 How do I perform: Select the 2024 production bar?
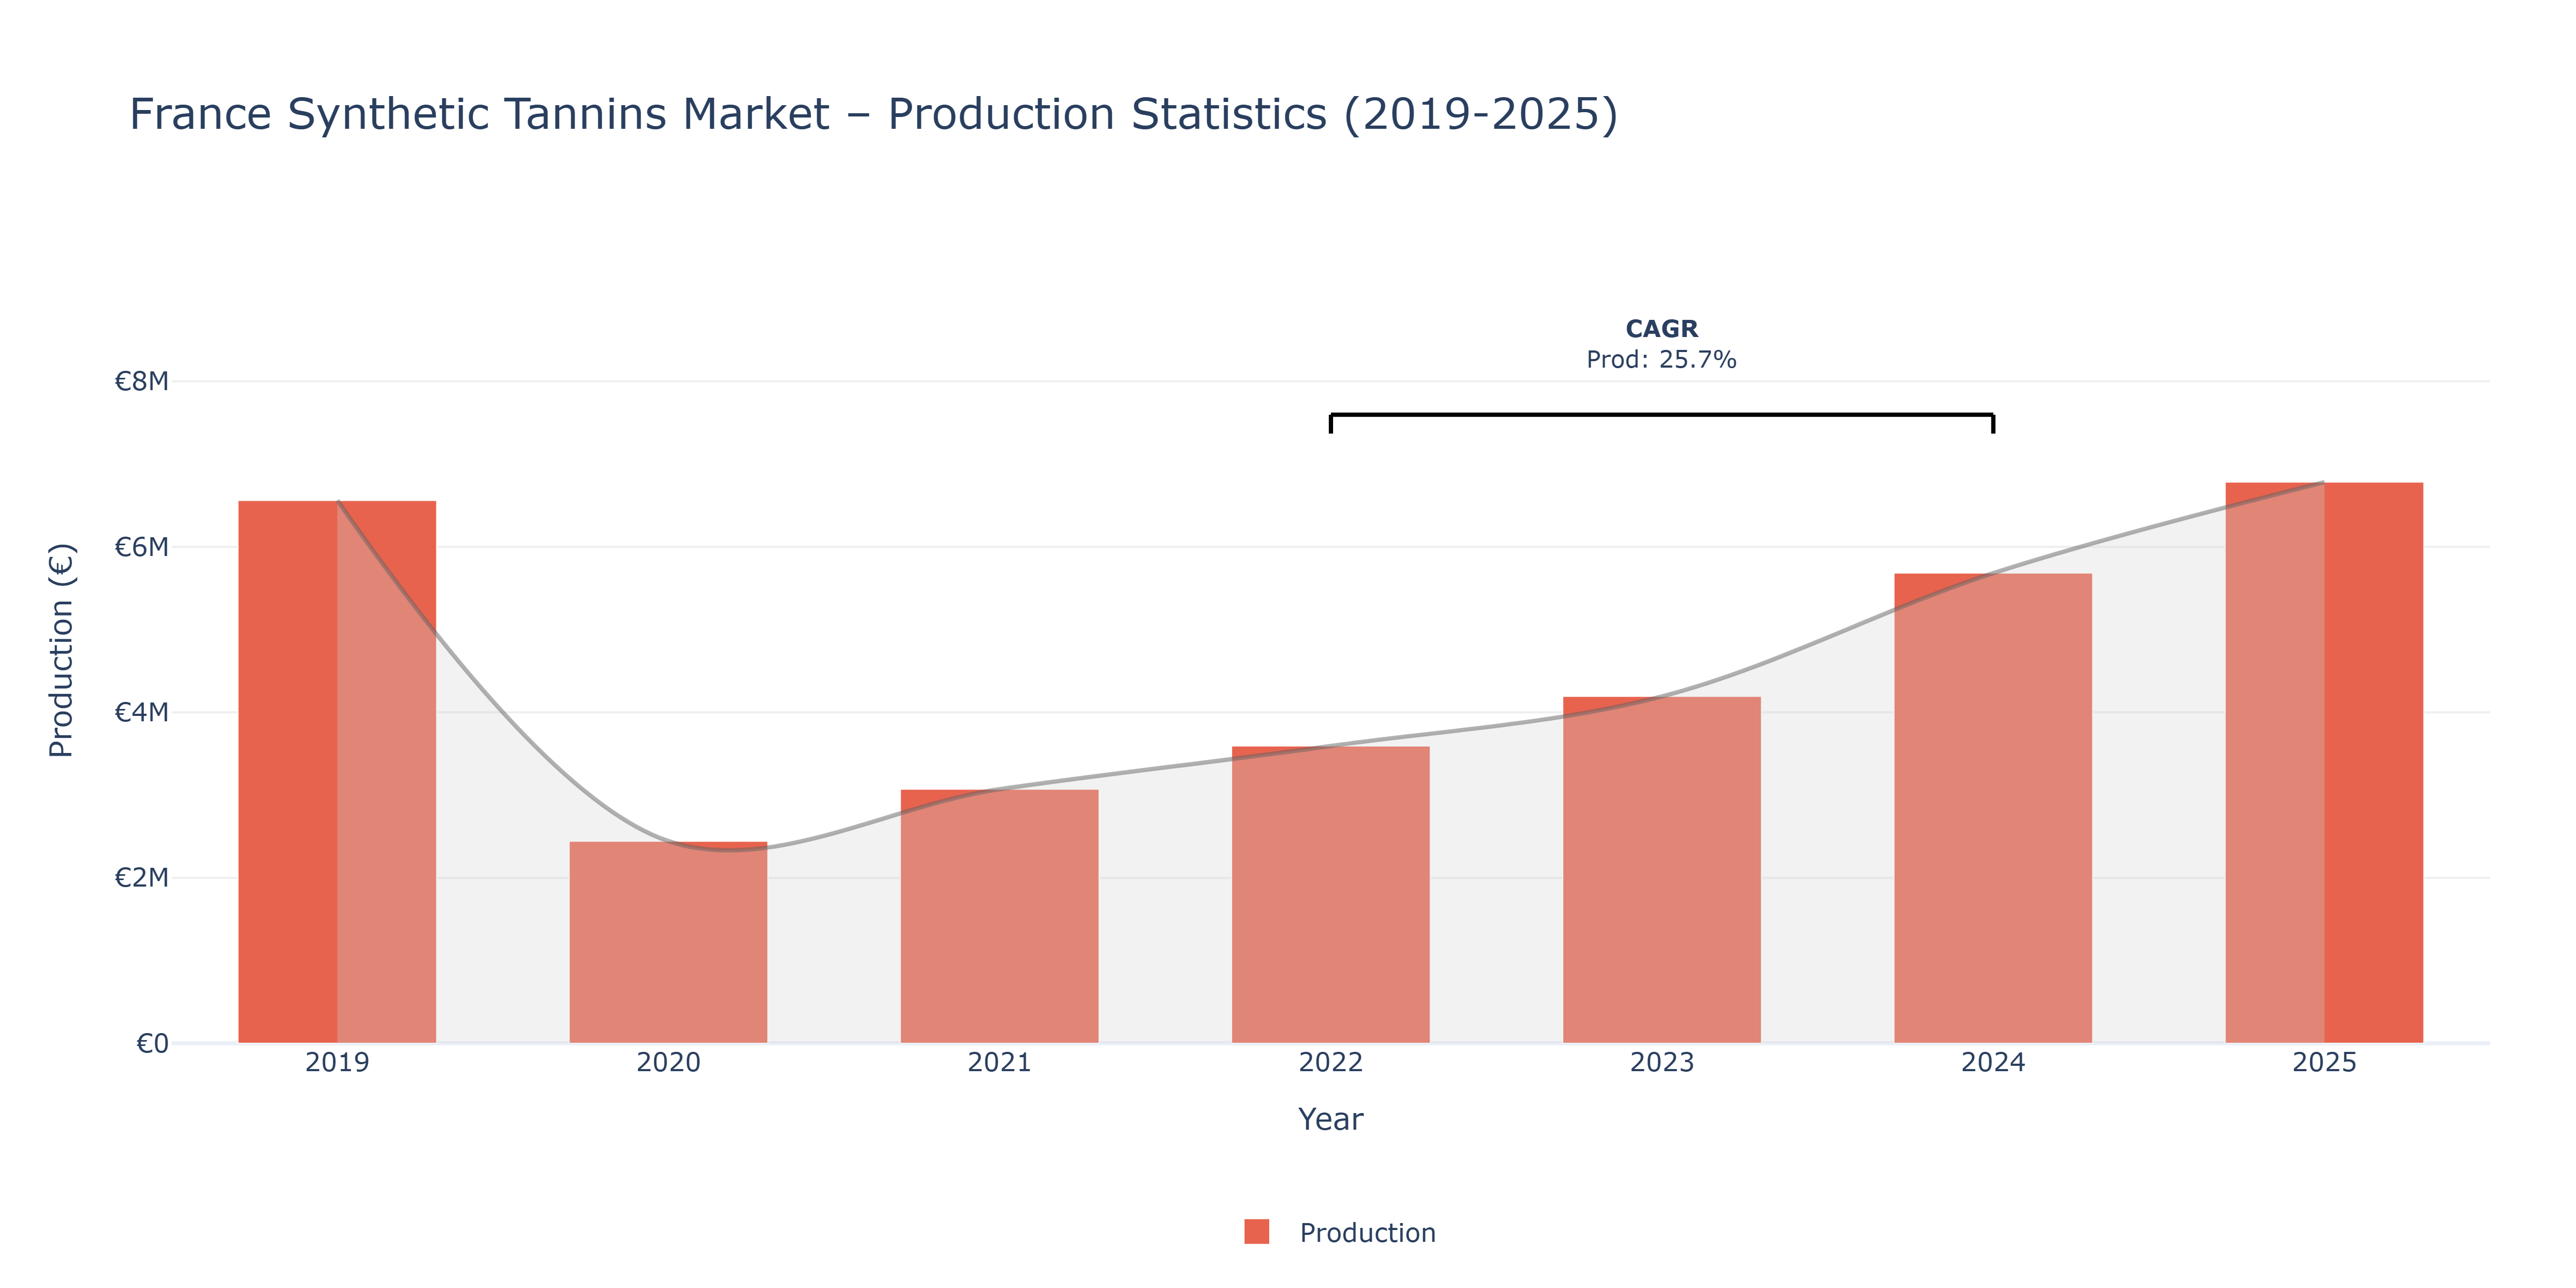tap(1992, 808)
